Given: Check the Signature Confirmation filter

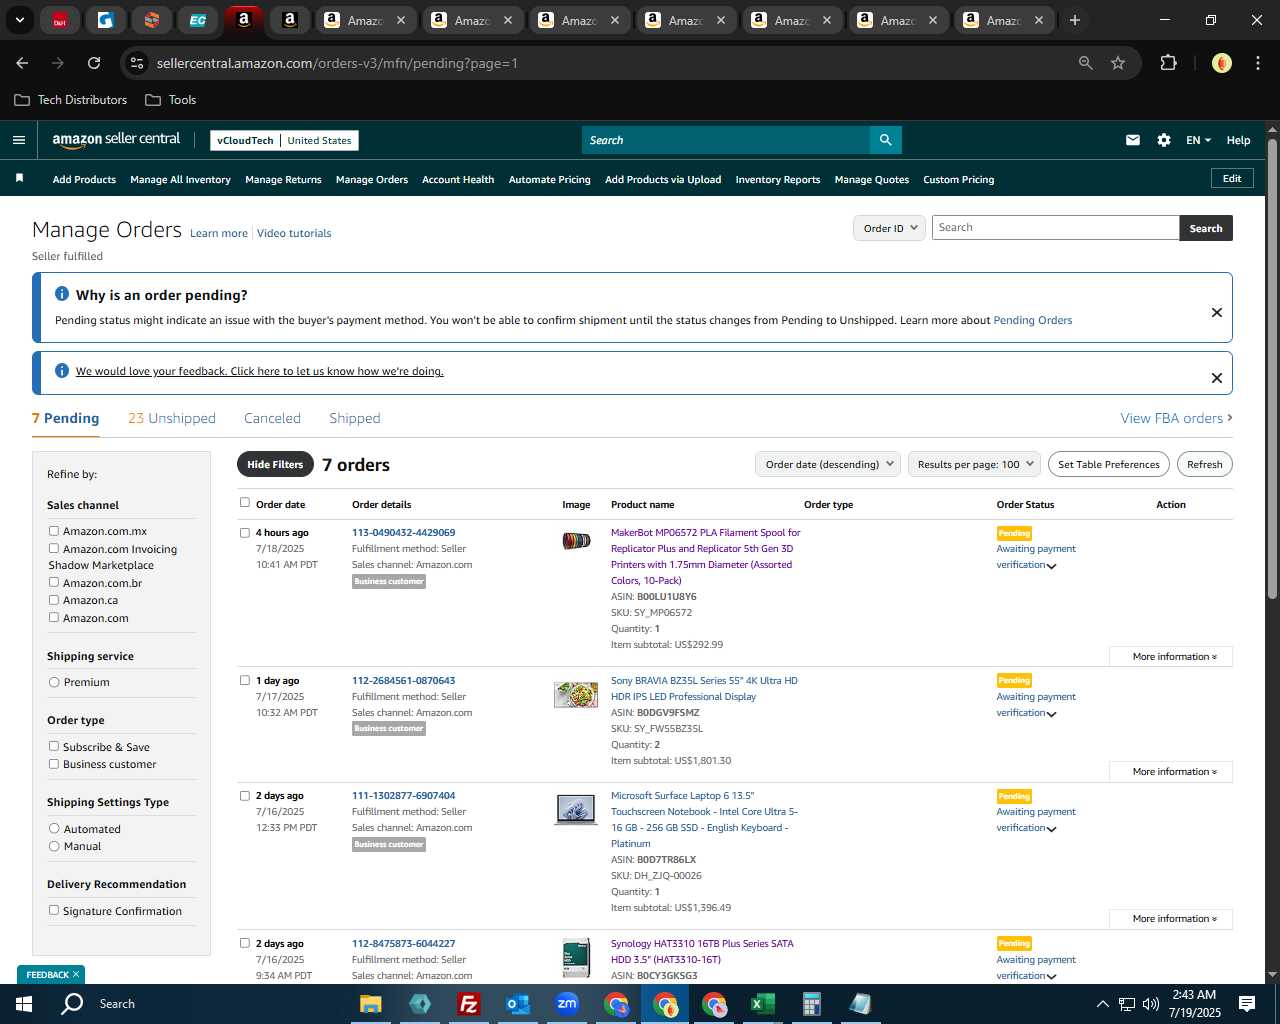Looking at the screenshot, I should (54, 910).
